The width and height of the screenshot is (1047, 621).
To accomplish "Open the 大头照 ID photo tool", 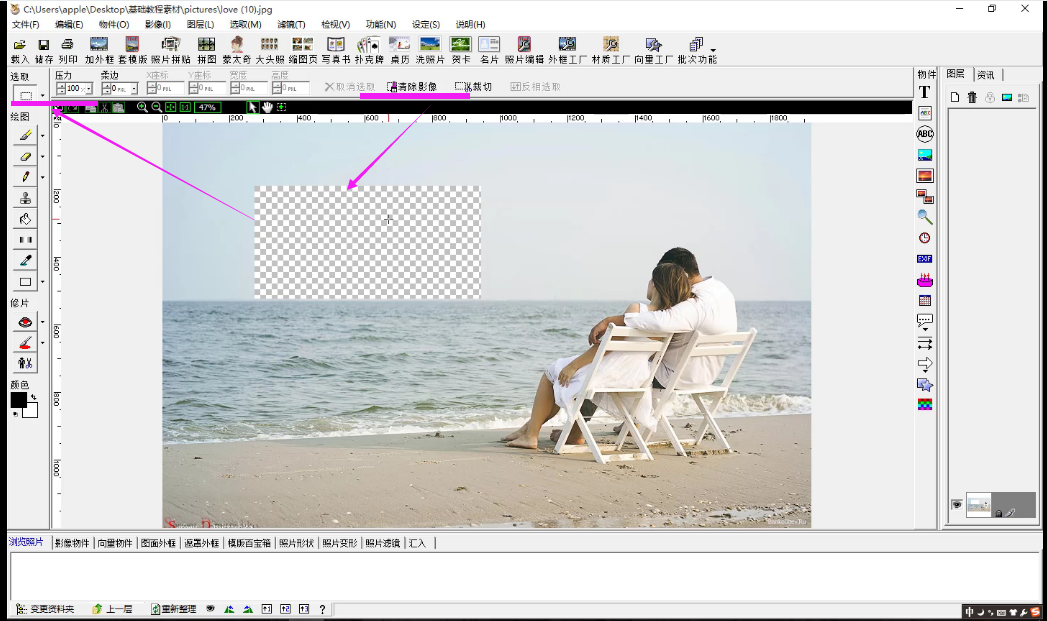I will [270, 50].
